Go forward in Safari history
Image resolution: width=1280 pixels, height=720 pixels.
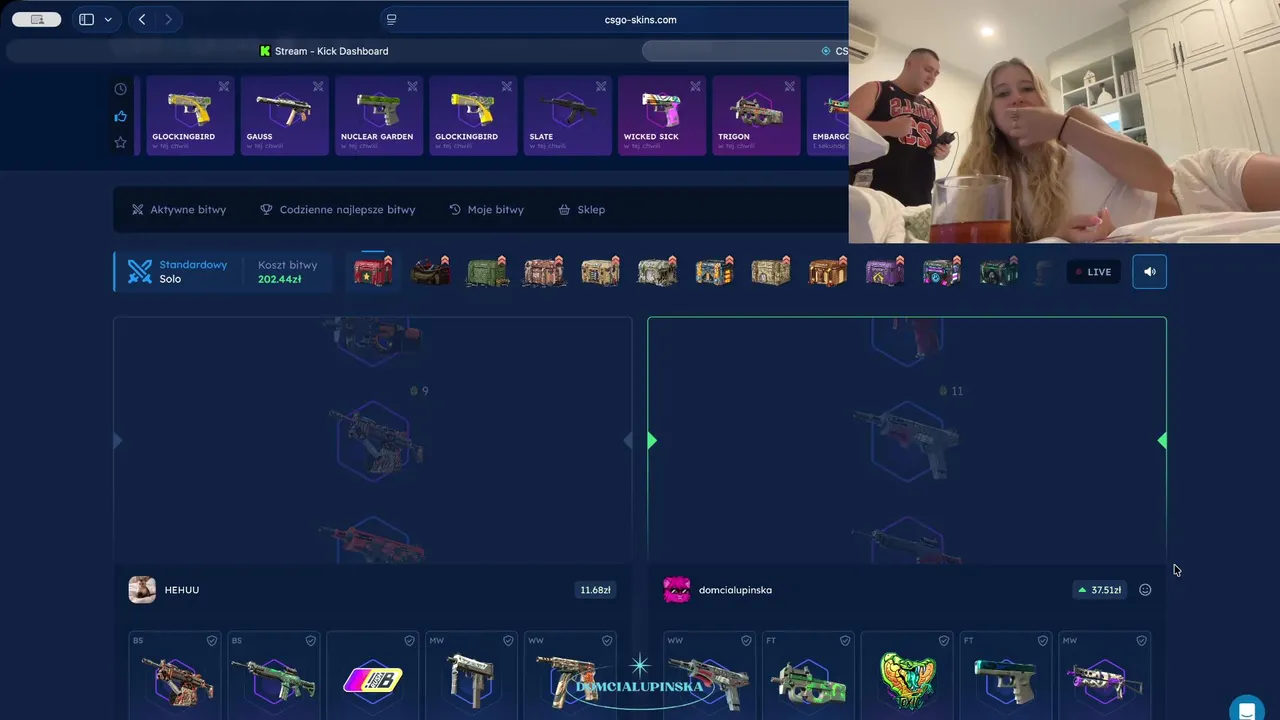click(x=168, y=19)
